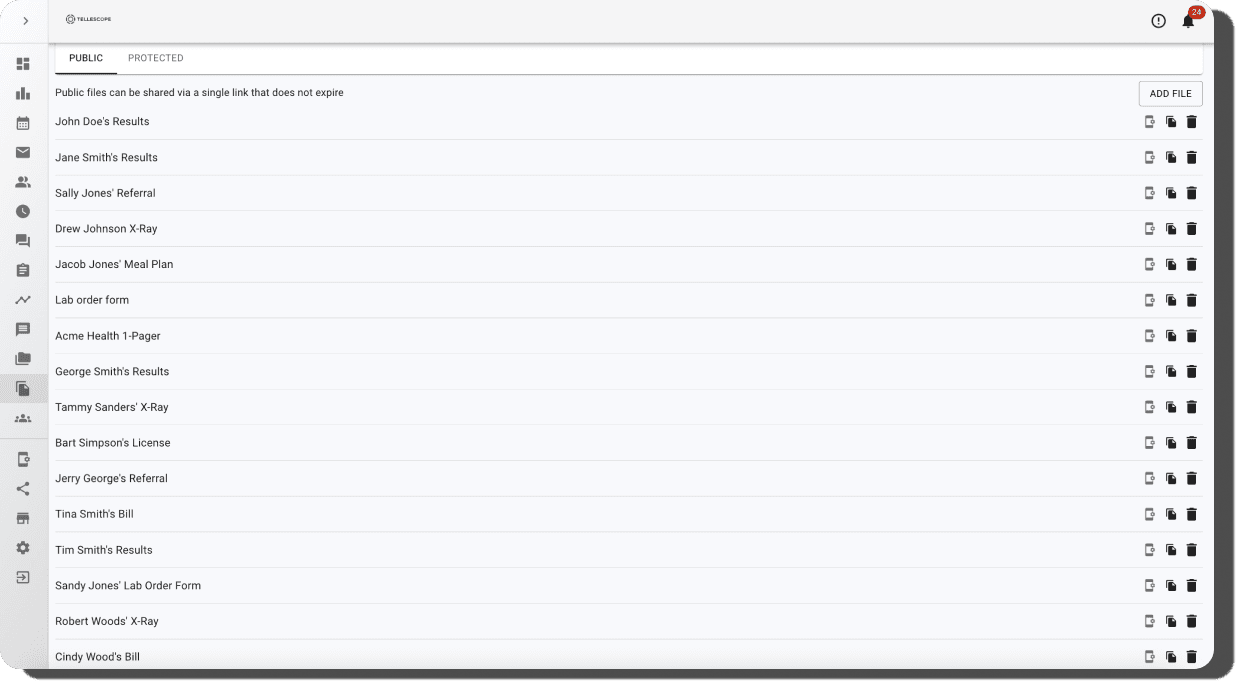Open the calendar icon in sidebar
Screen dimensions: 1236x681
23,124
